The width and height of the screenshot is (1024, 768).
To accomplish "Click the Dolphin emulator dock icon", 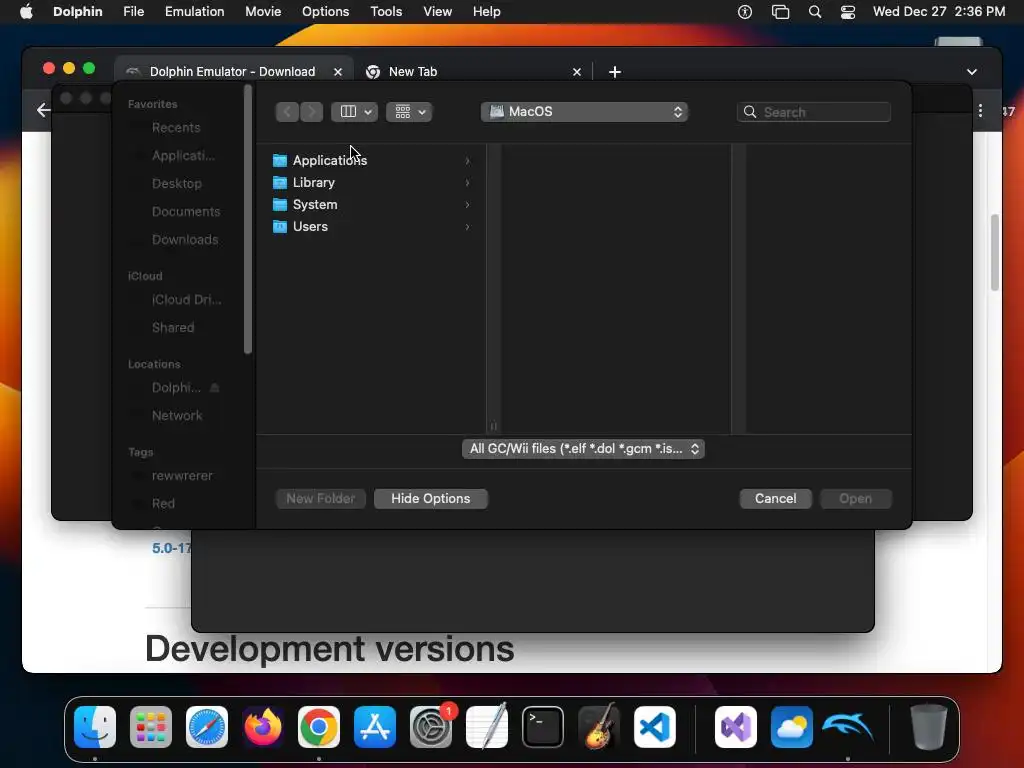I will [x=848, y=727].
